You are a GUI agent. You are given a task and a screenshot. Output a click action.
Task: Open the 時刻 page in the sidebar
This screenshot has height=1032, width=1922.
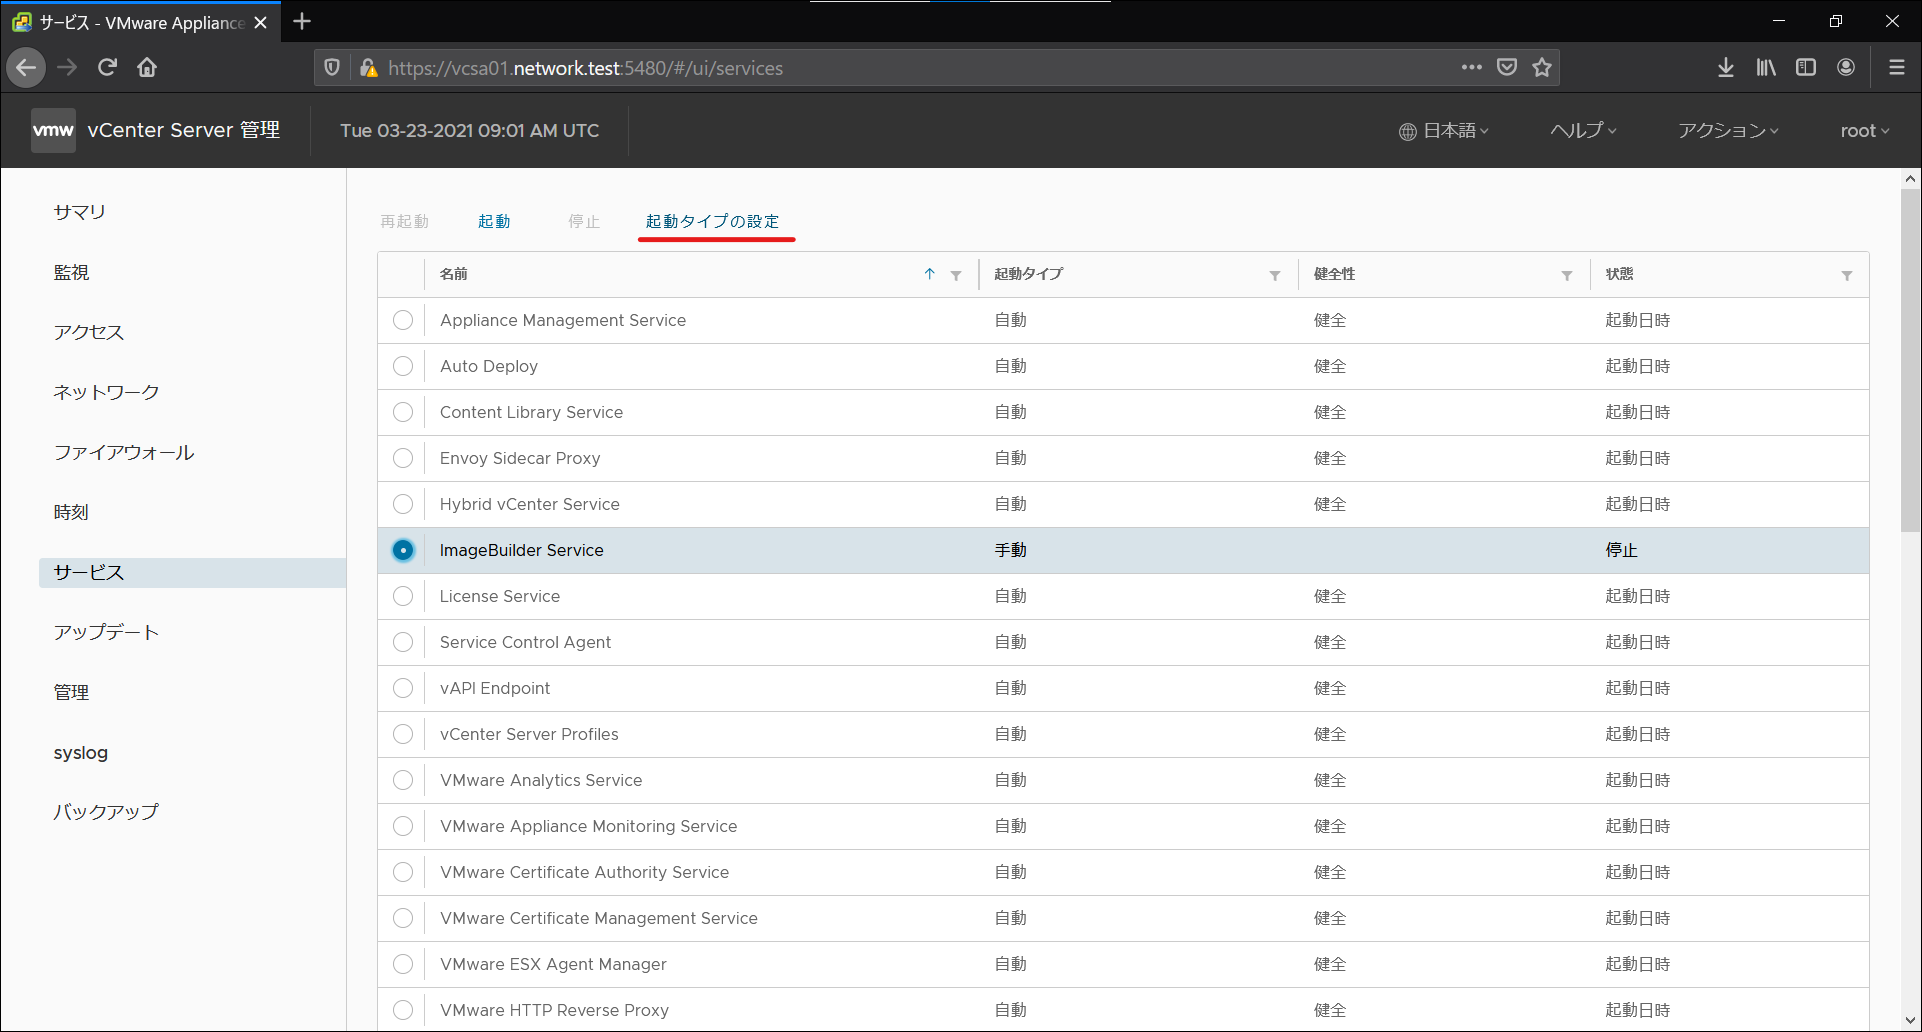pos(72,512)
